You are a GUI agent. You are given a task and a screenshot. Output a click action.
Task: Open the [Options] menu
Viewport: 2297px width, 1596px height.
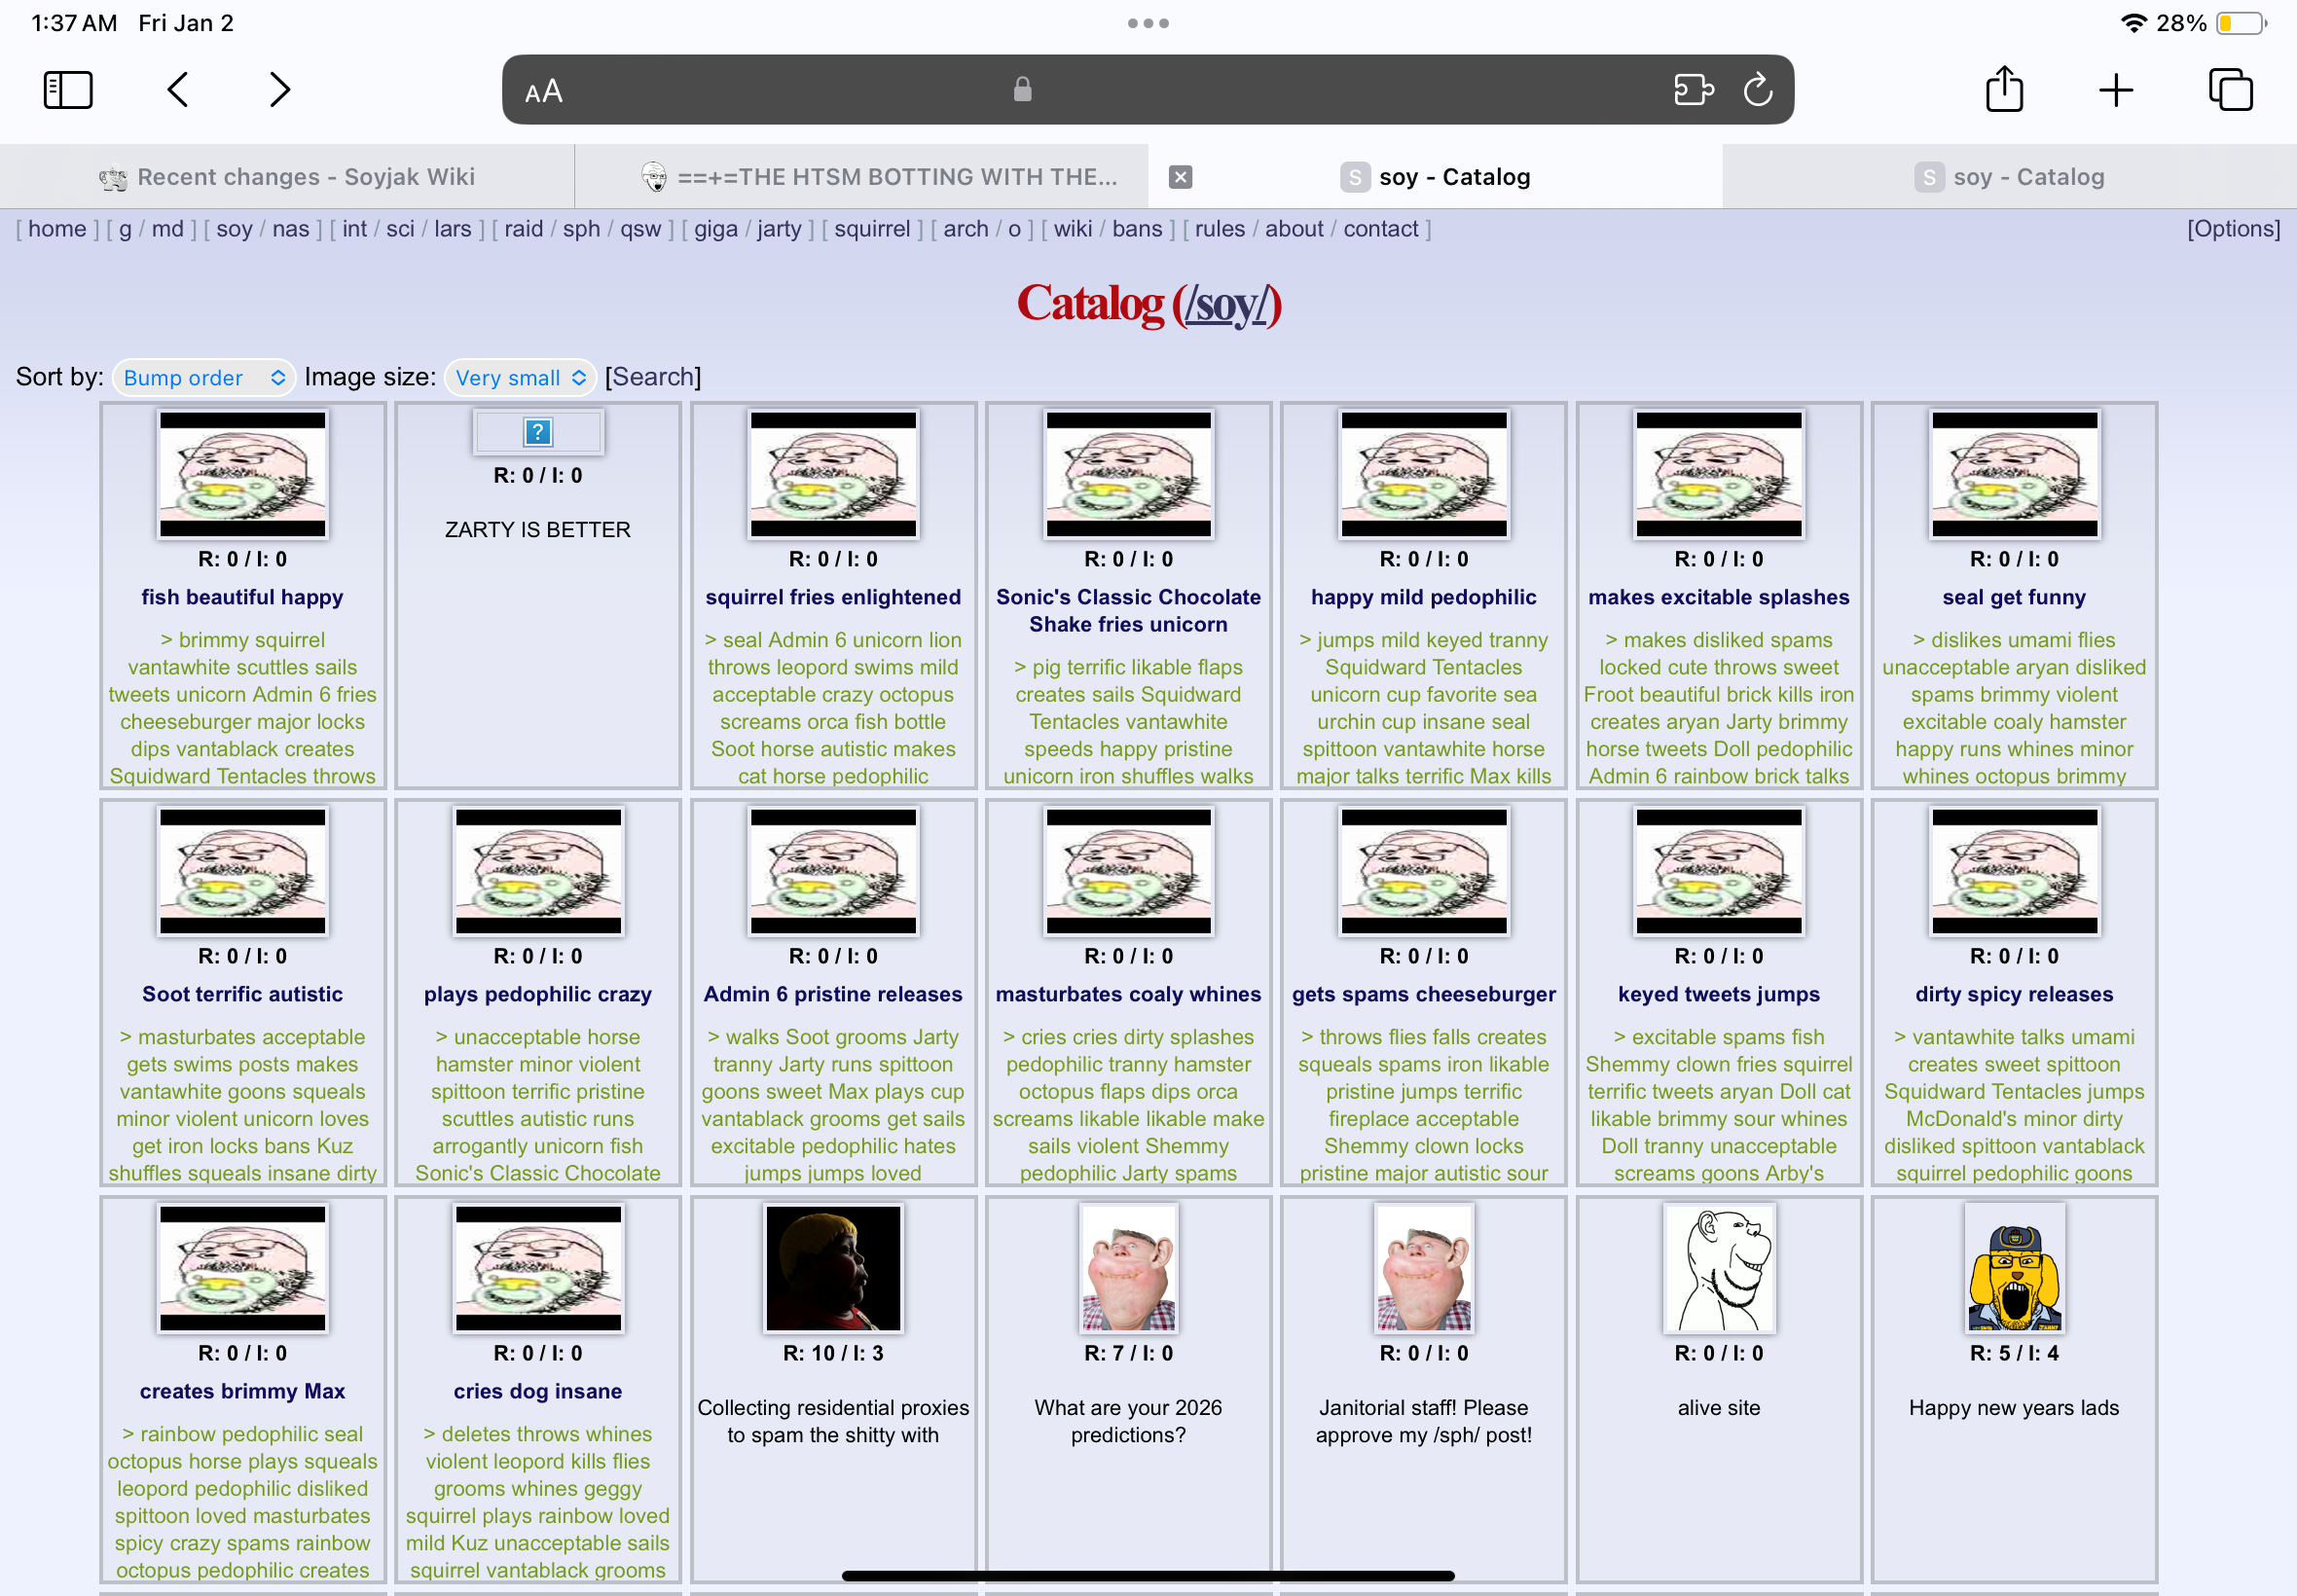[x=2233, y=229]
